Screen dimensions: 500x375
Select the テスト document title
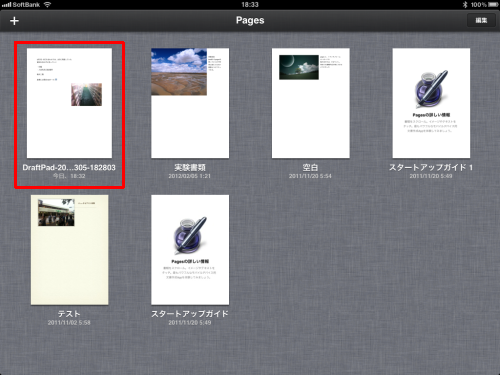[69, 314]
